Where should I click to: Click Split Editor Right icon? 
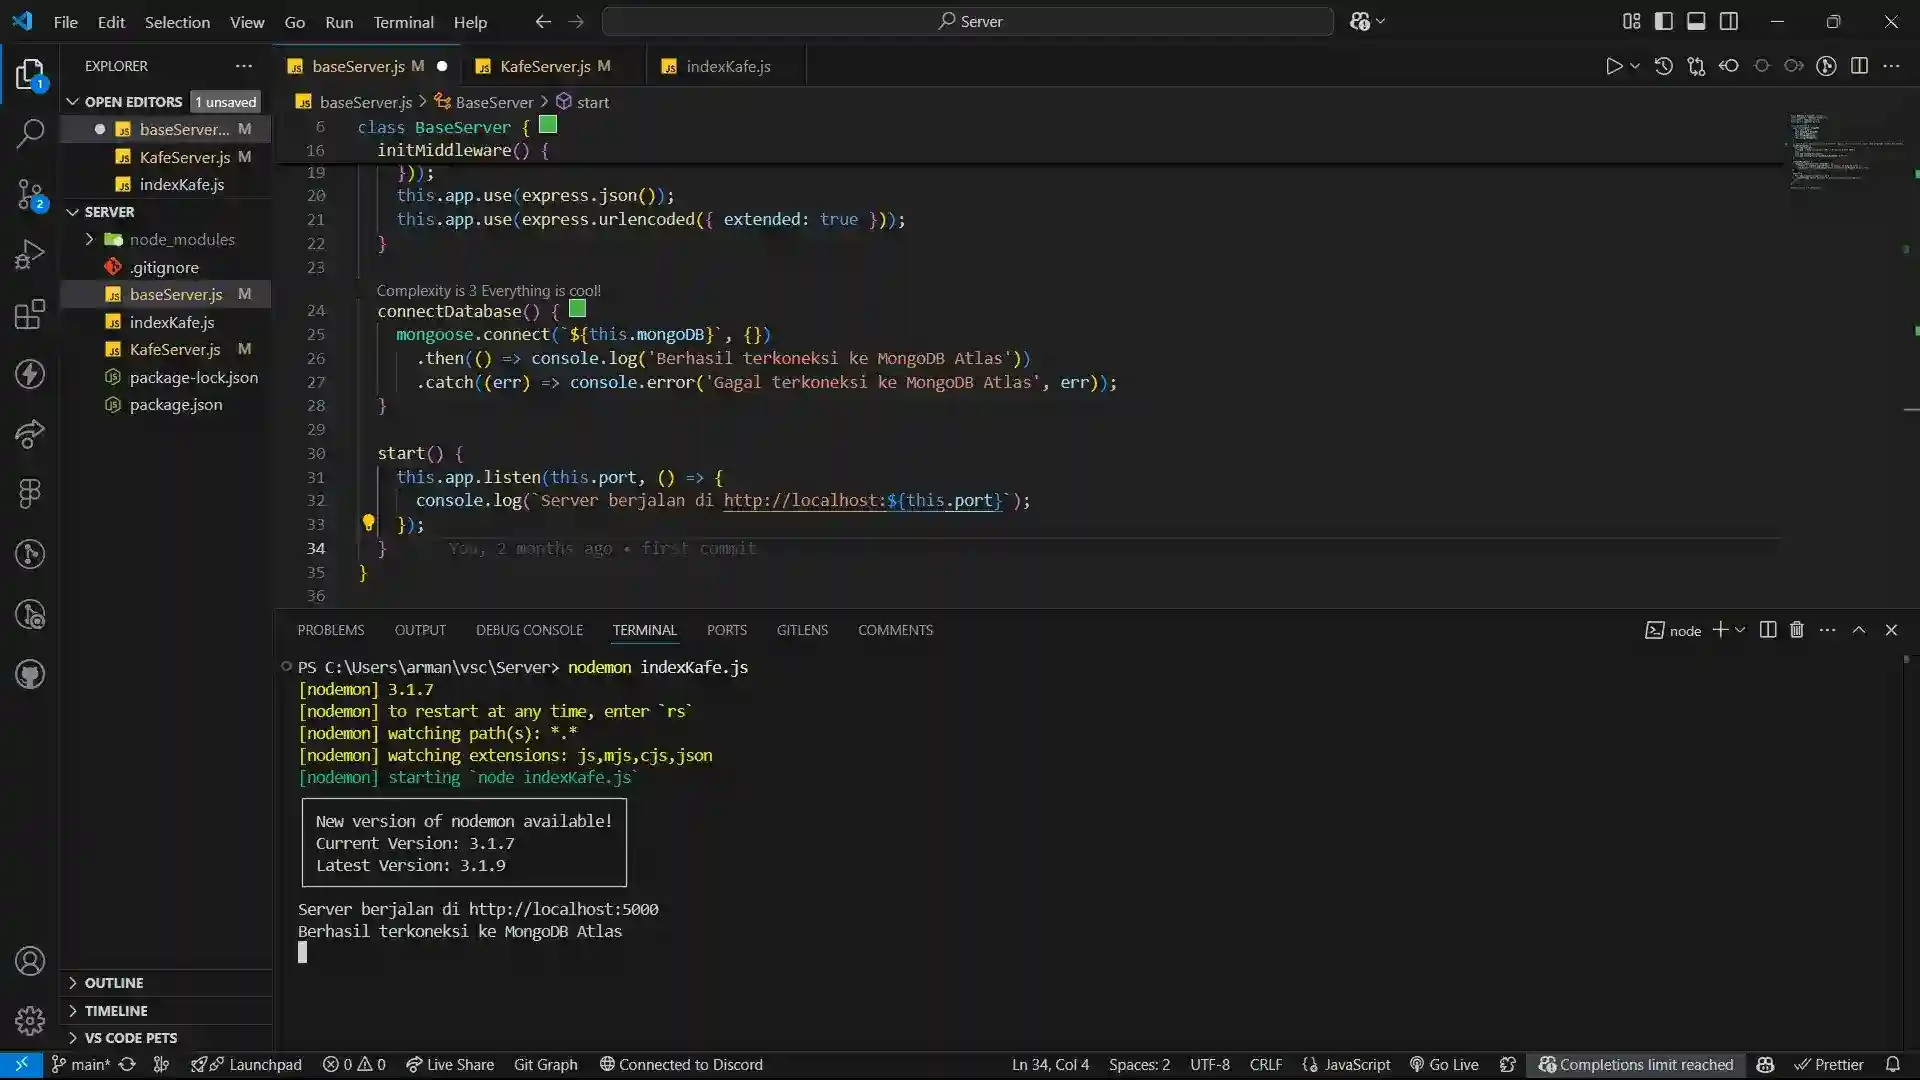(1859, 66)
